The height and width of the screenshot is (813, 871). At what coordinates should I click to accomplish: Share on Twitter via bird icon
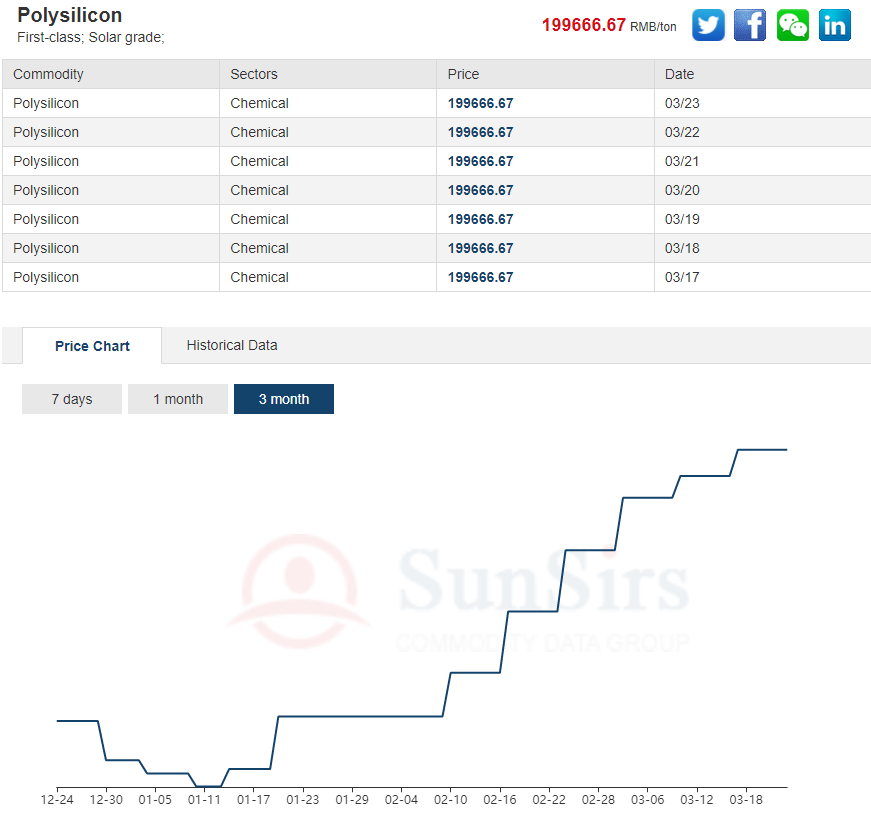(x=708, y=25)
